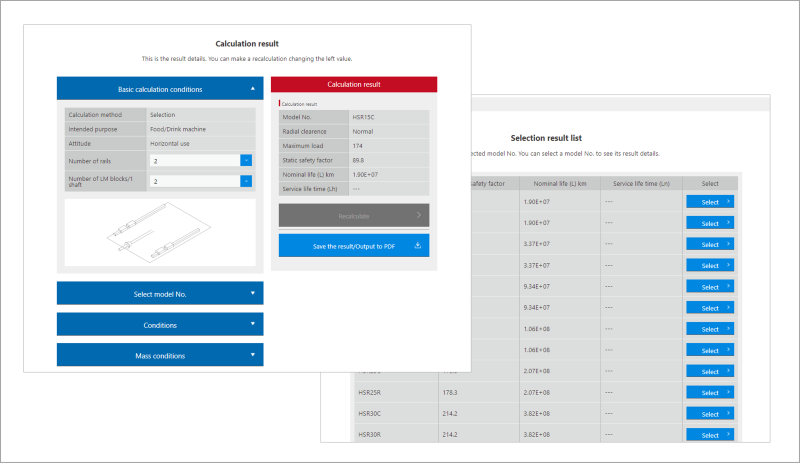Click the HSR15C model number value
Image resolution: width=800 pixels, height=463 pixels.
pyautogui.click(x=363, y=117)
